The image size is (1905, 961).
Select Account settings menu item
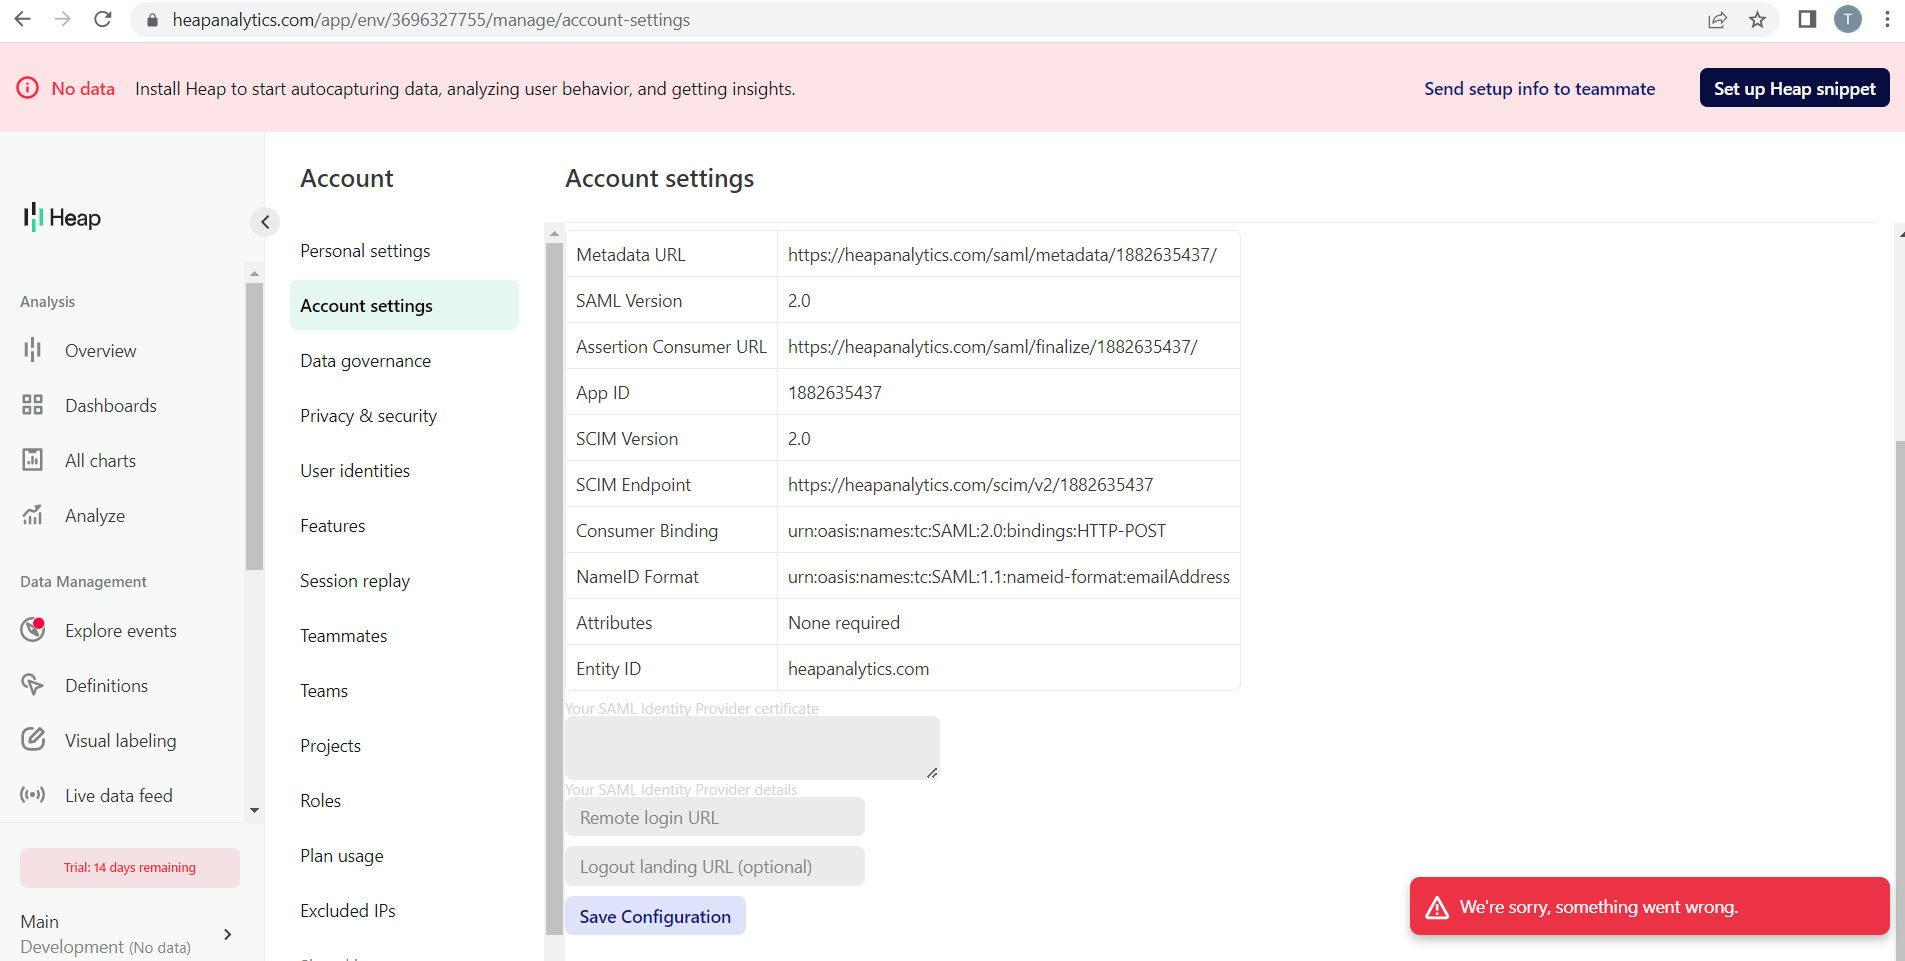(404, 305)
